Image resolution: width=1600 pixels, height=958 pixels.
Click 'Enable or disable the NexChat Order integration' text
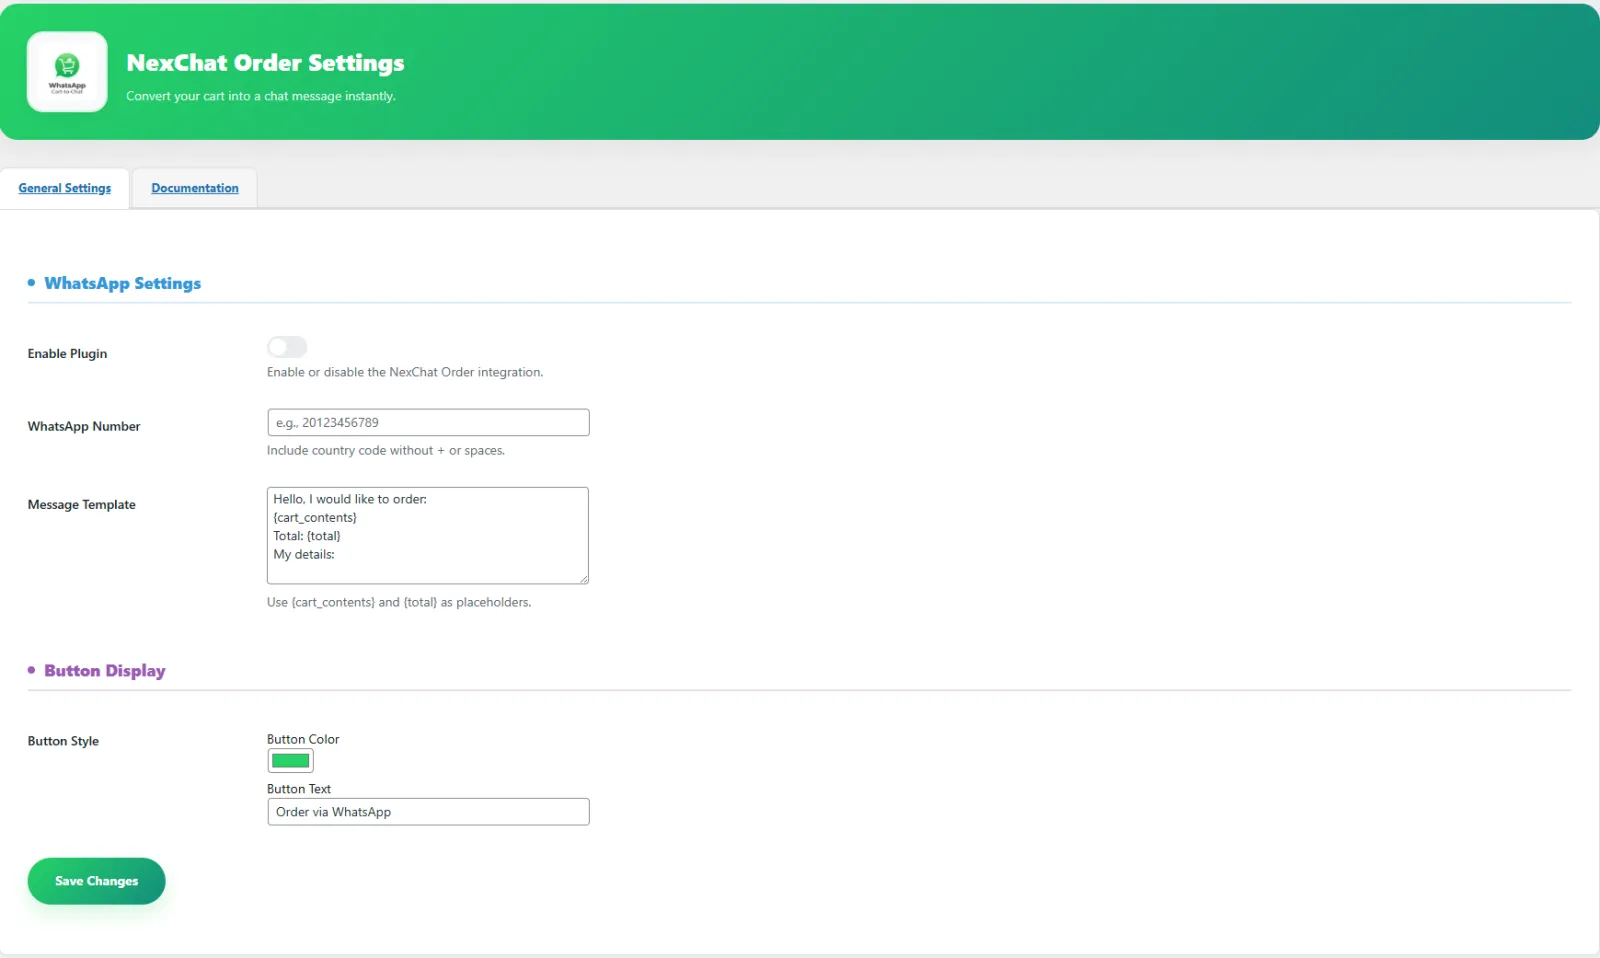405,372
